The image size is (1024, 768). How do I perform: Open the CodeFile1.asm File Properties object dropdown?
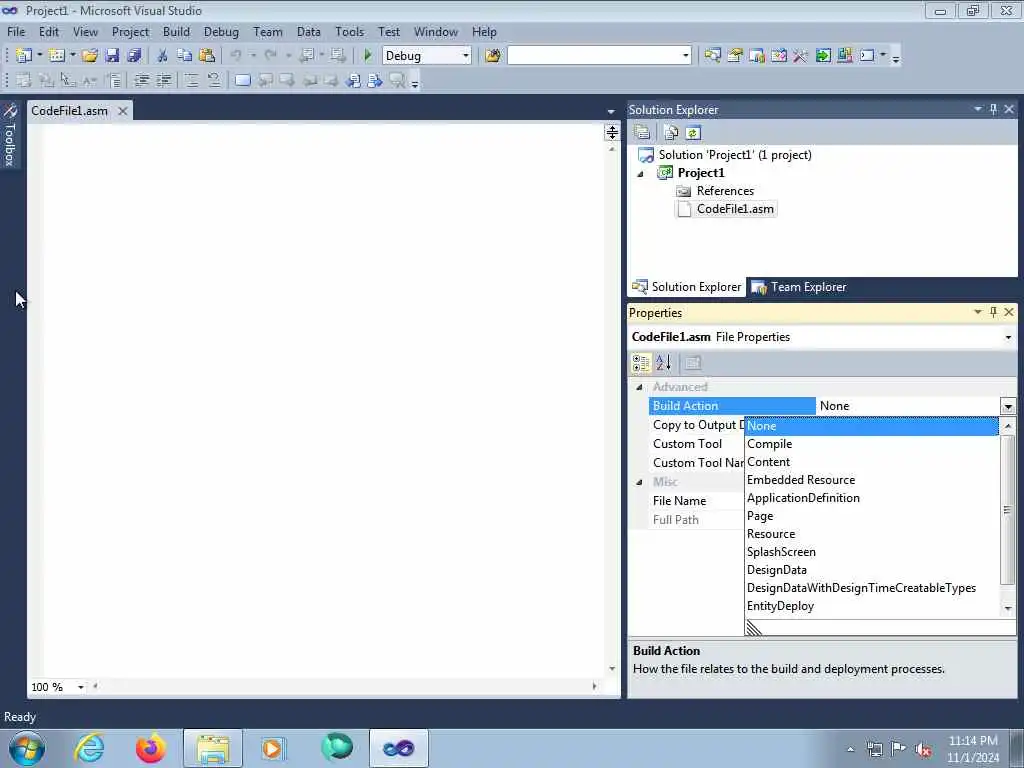pos(1008,338)
